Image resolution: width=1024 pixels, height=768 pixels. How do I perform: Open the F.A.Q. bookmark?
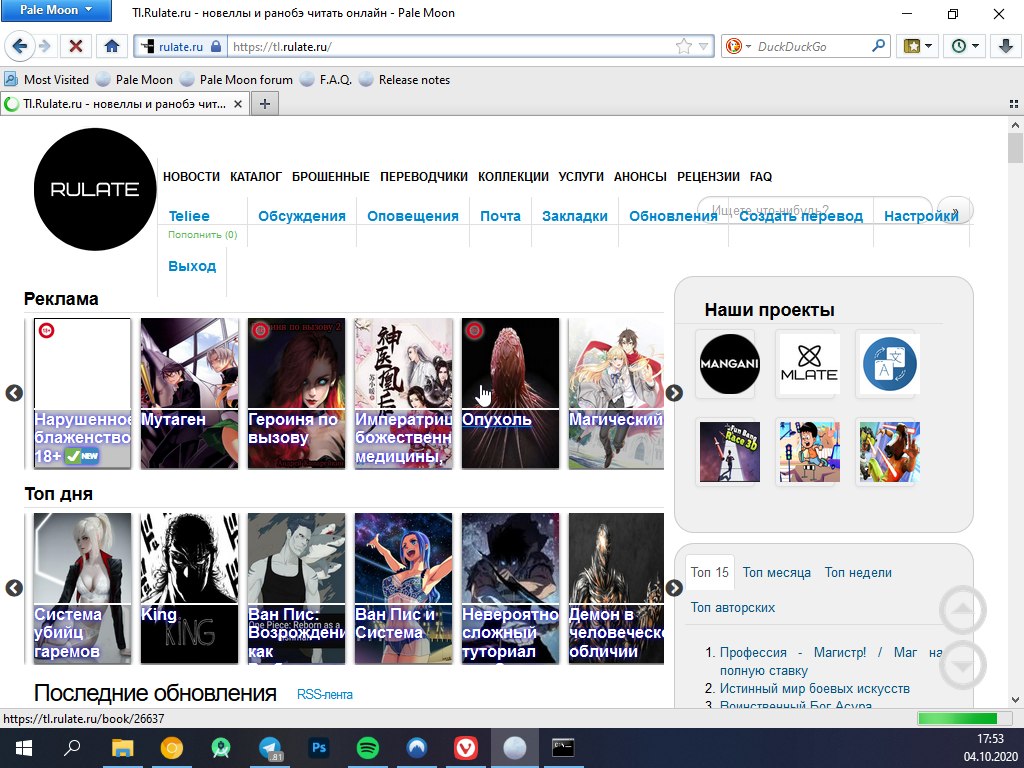pyautogui.click(x=326, y=80)
